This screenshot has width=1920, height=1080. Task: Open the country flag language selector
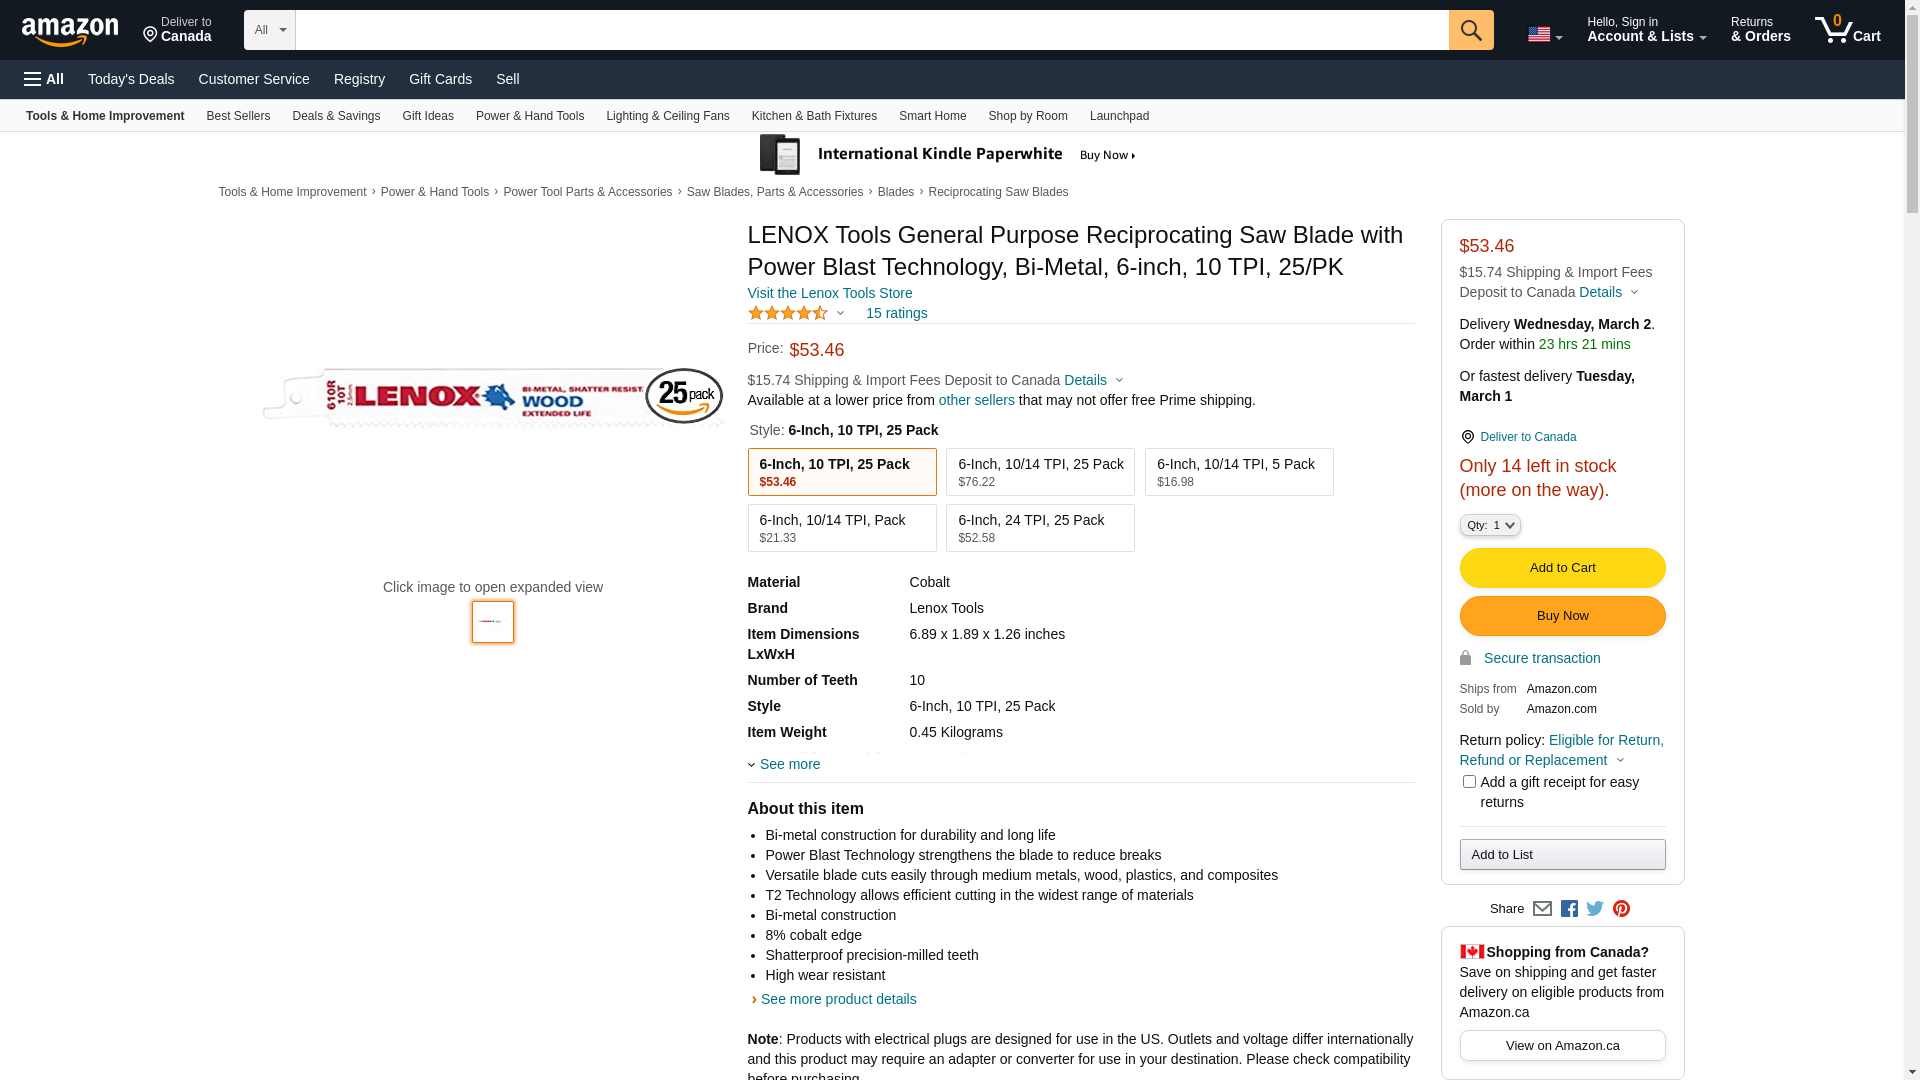1544,35
